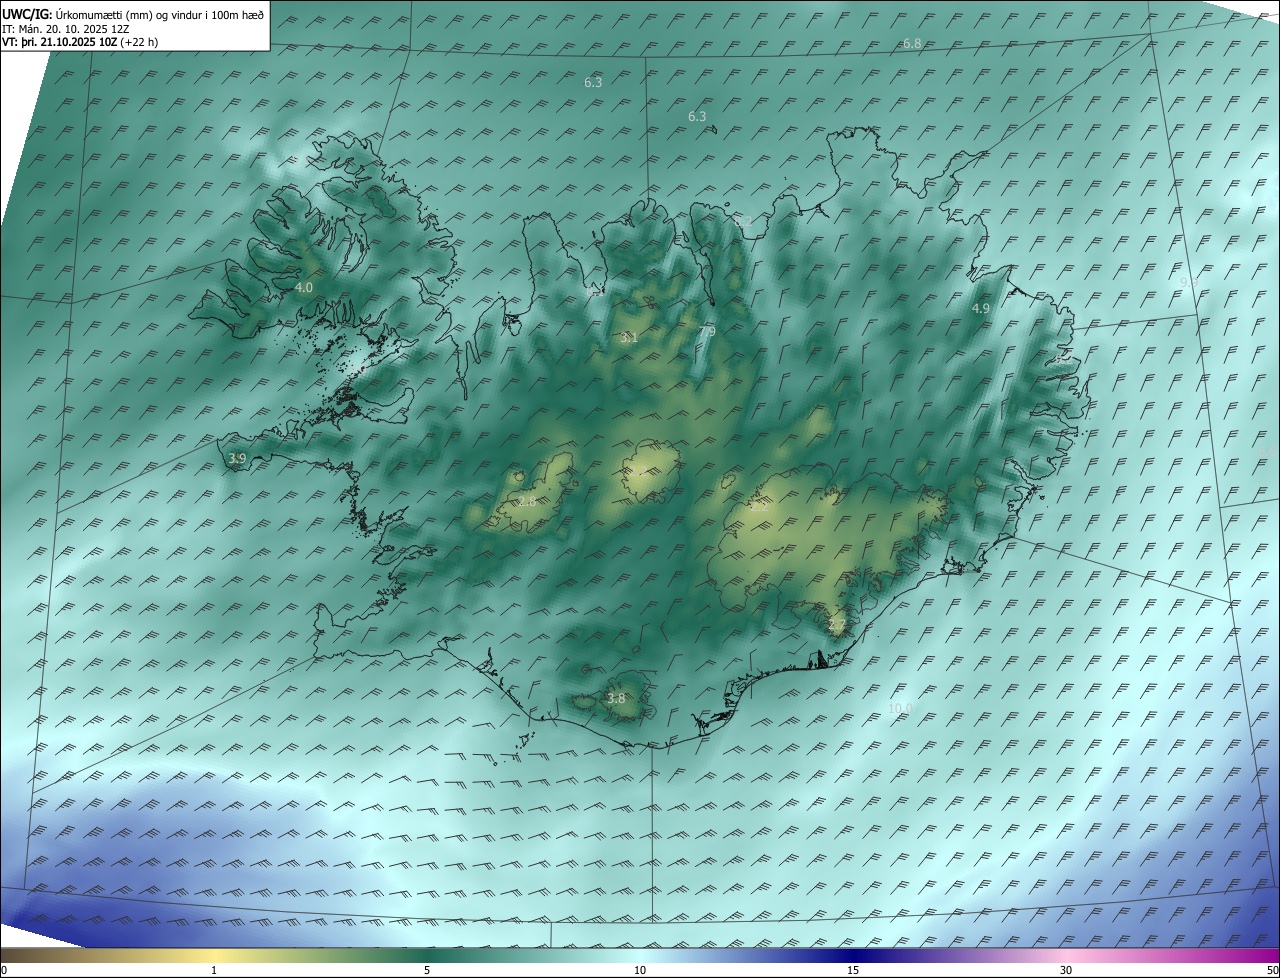Viewport: 1280px width, 978px height.
Task: Click the 5 tick on the color scale
Action: 427,970
